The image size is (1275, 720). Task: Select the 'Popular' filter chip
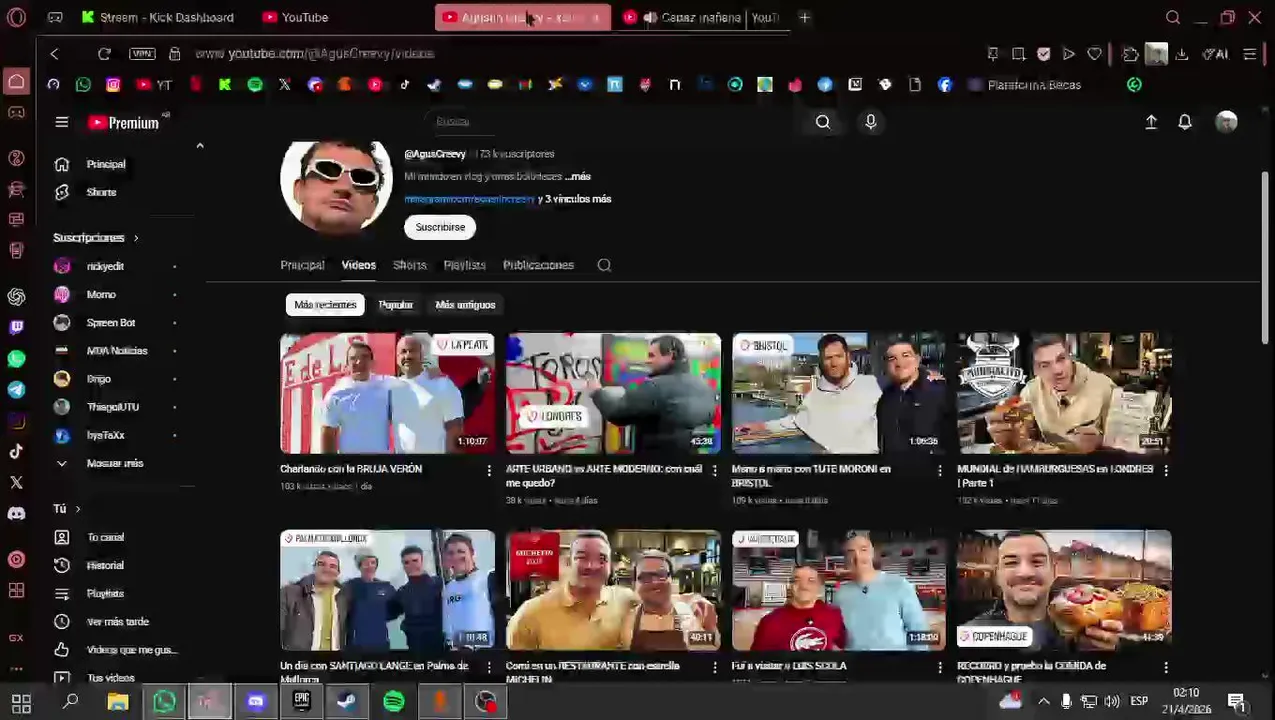click(395, 305)
